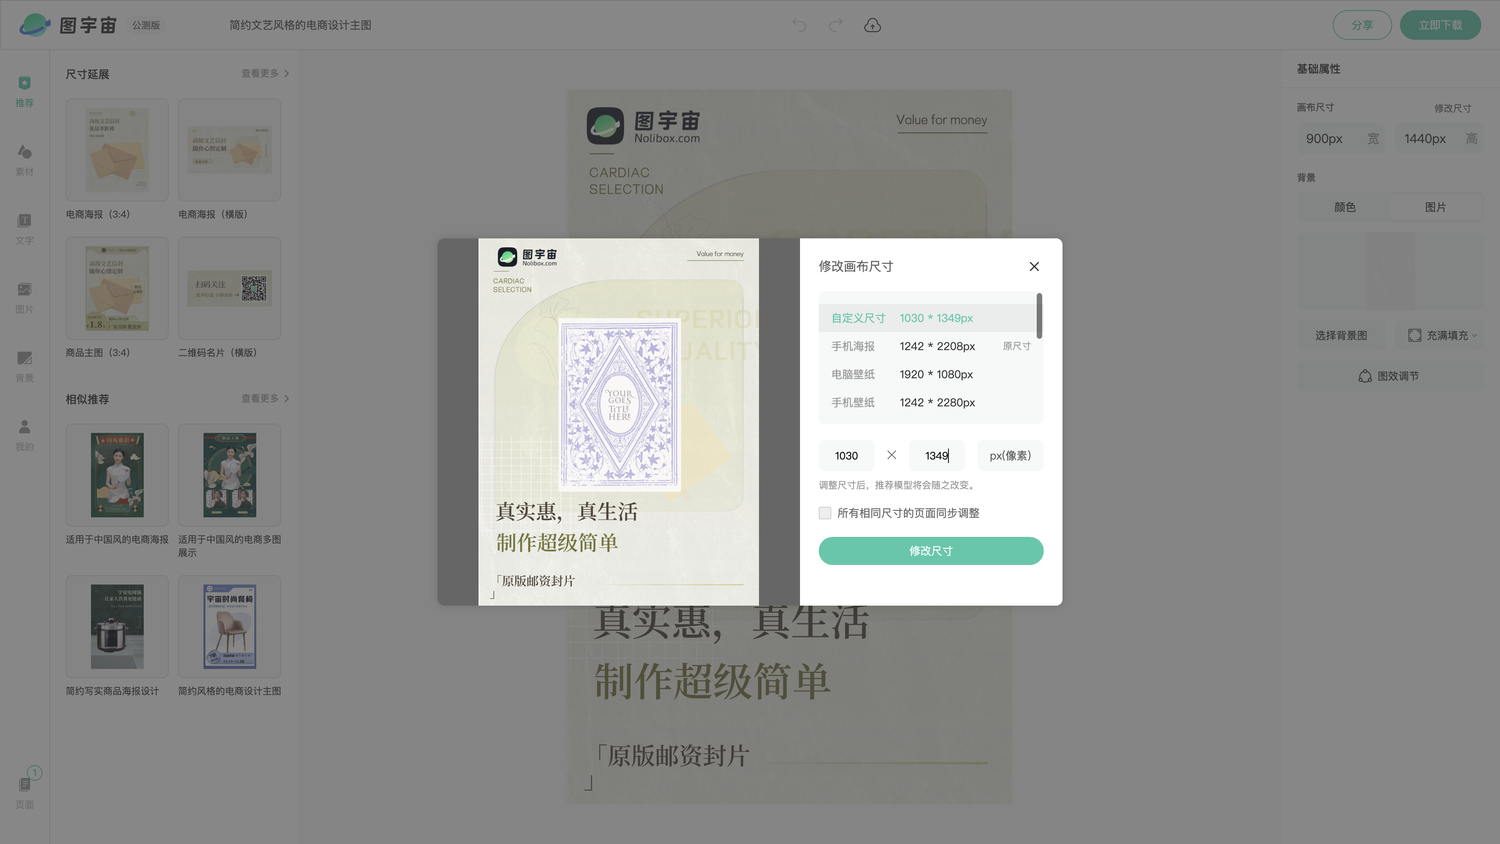Click the 分享 share button
1500x844 pixels.
tap(1362, 25)
